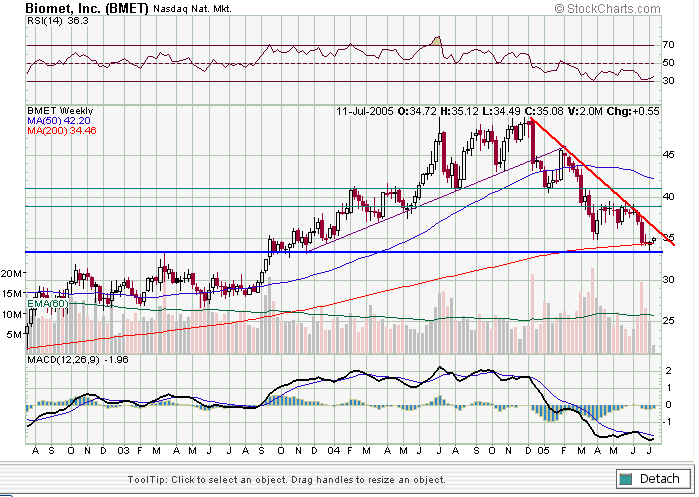Click the price axis '40' label
Viewport: 699px width, 497px height.
pyautogui.click(x=668, y=196)
